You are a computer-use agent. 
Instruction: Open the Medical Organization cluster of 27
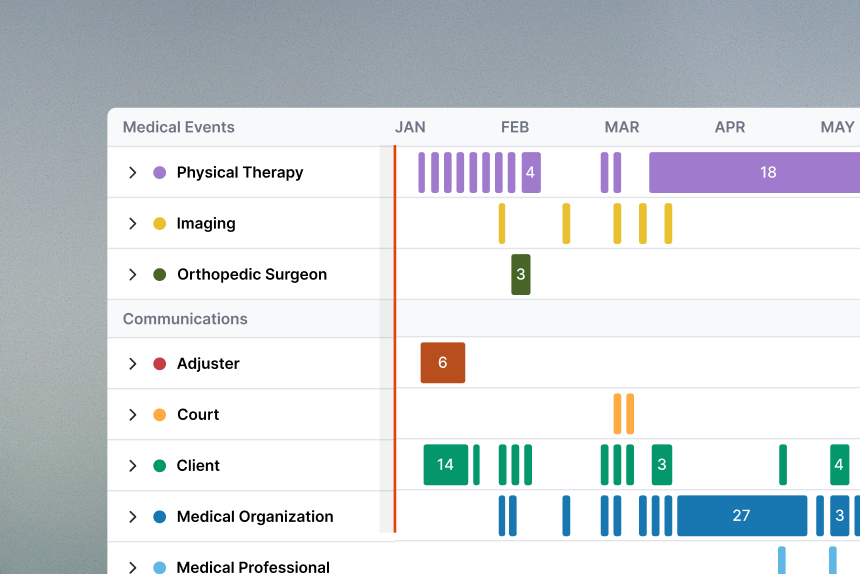[x=741, y=516]
